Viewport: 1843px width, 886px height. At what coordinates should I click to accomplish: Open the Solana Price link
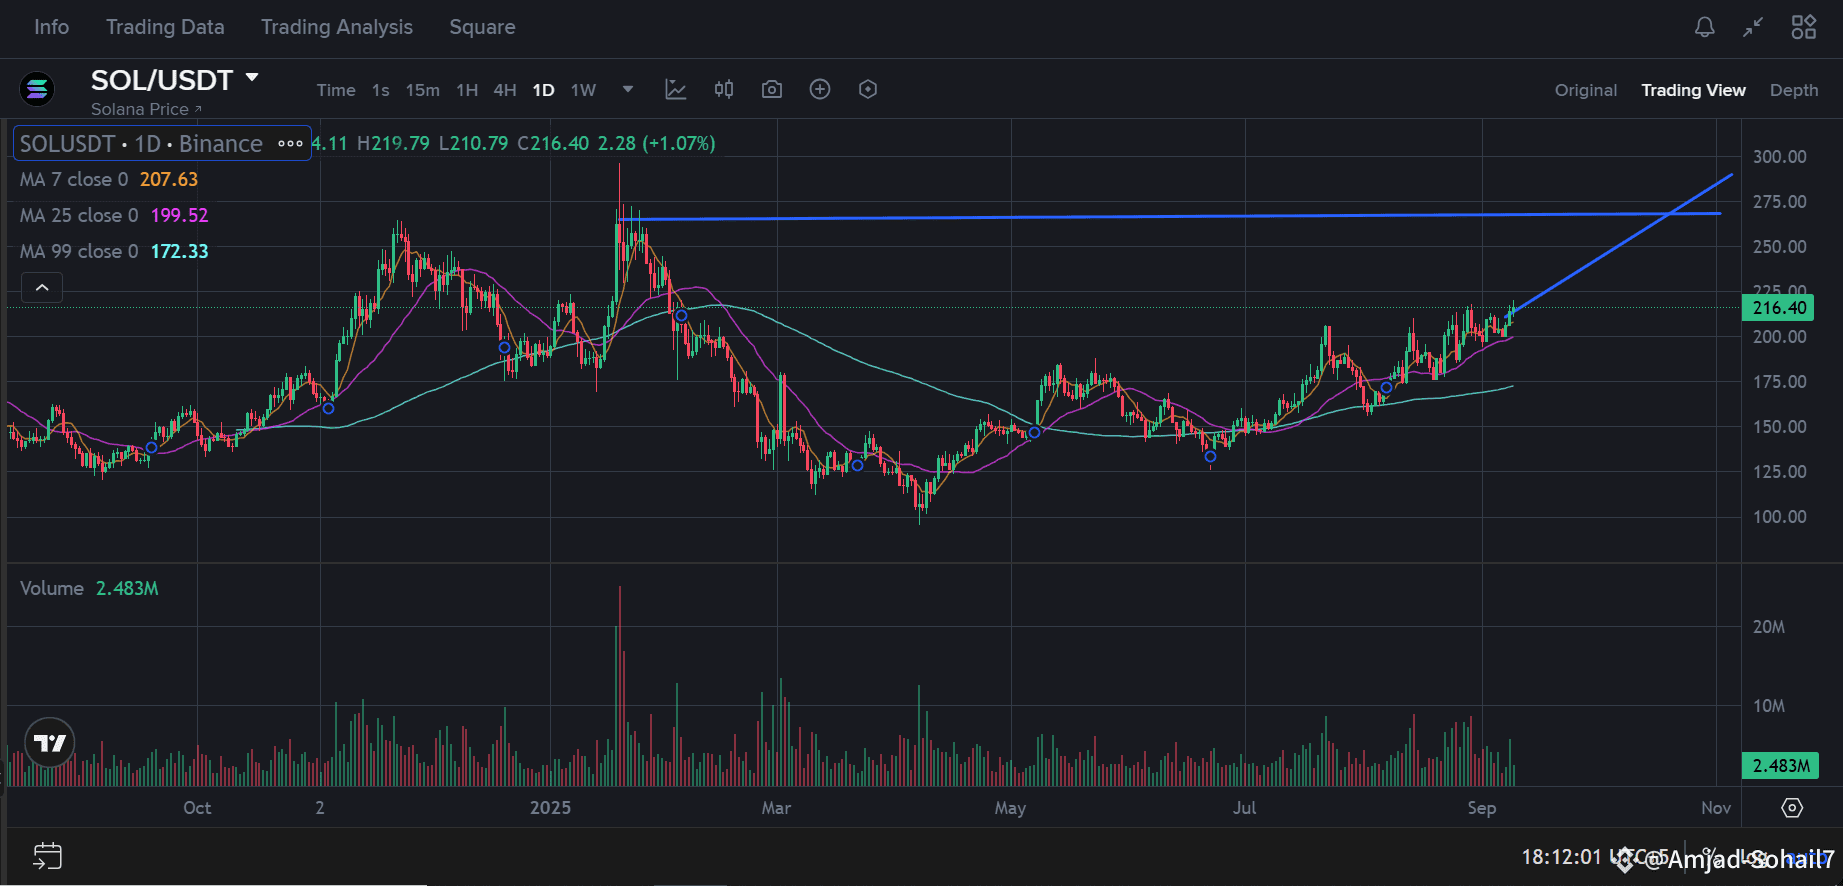pyautogui.click(x=146, y=109)
